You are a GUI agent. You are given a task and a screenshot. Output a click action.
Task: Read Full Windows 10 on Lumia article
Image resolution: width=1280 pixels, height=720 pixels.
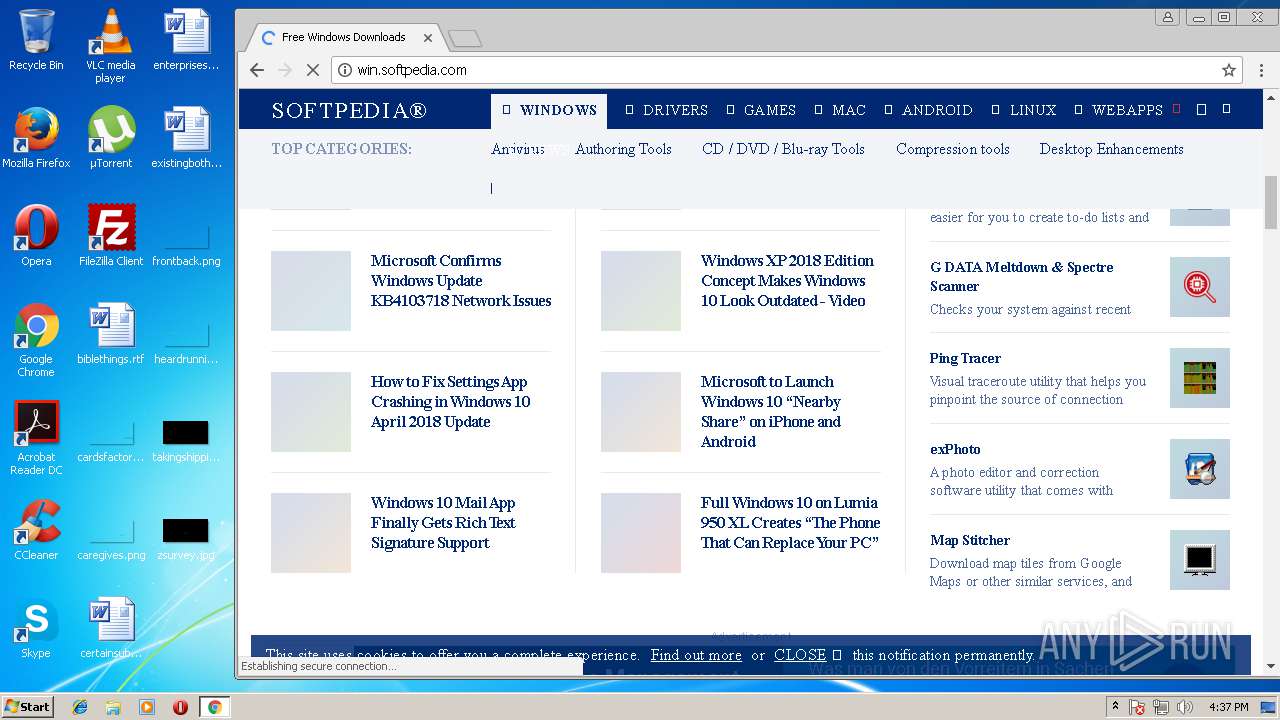pyautogui.click(x=790, y=523)
